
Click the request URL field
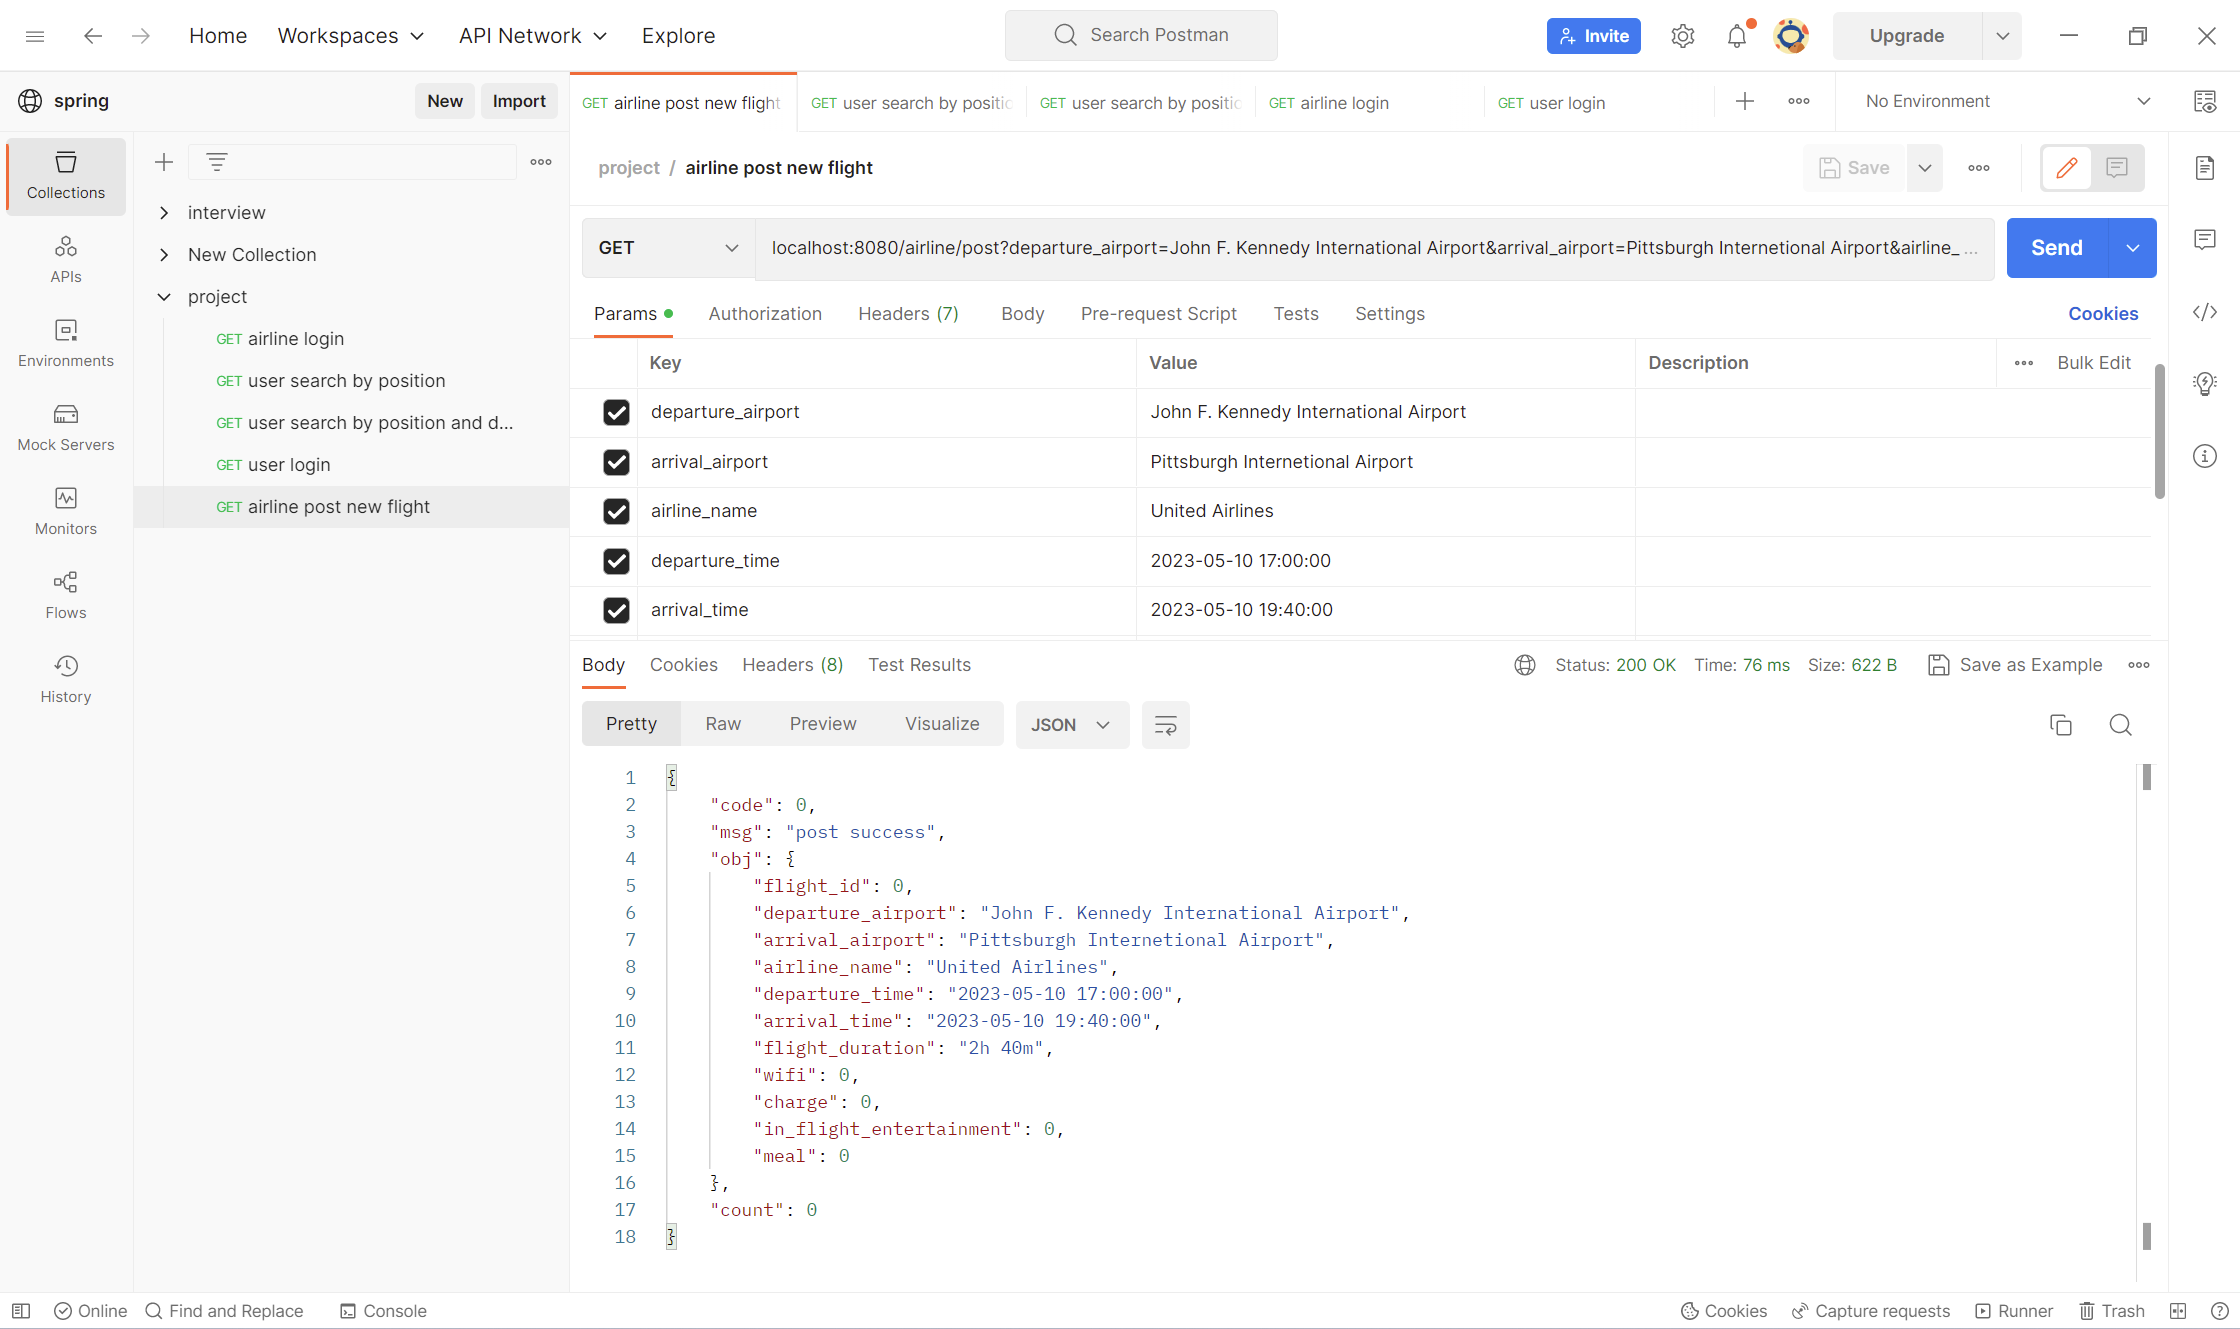click(x=1374, y=248)
